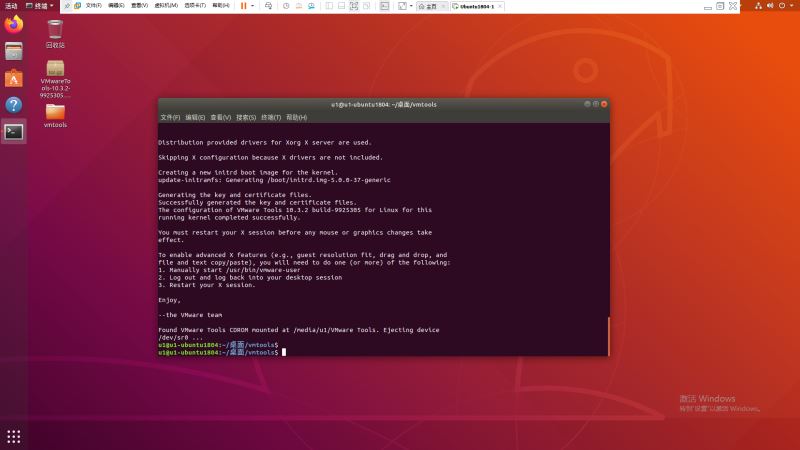Screen dimensions: 800x450
Task: Select the VMwareTools archive on desktop
Action: [55, 81]
